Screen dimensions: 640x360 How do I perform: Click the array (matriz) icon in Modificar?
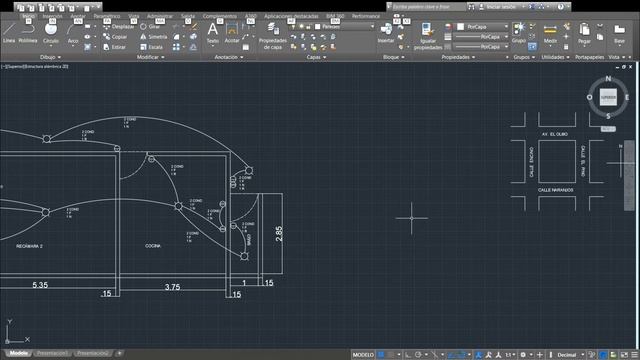coord(176,47)
